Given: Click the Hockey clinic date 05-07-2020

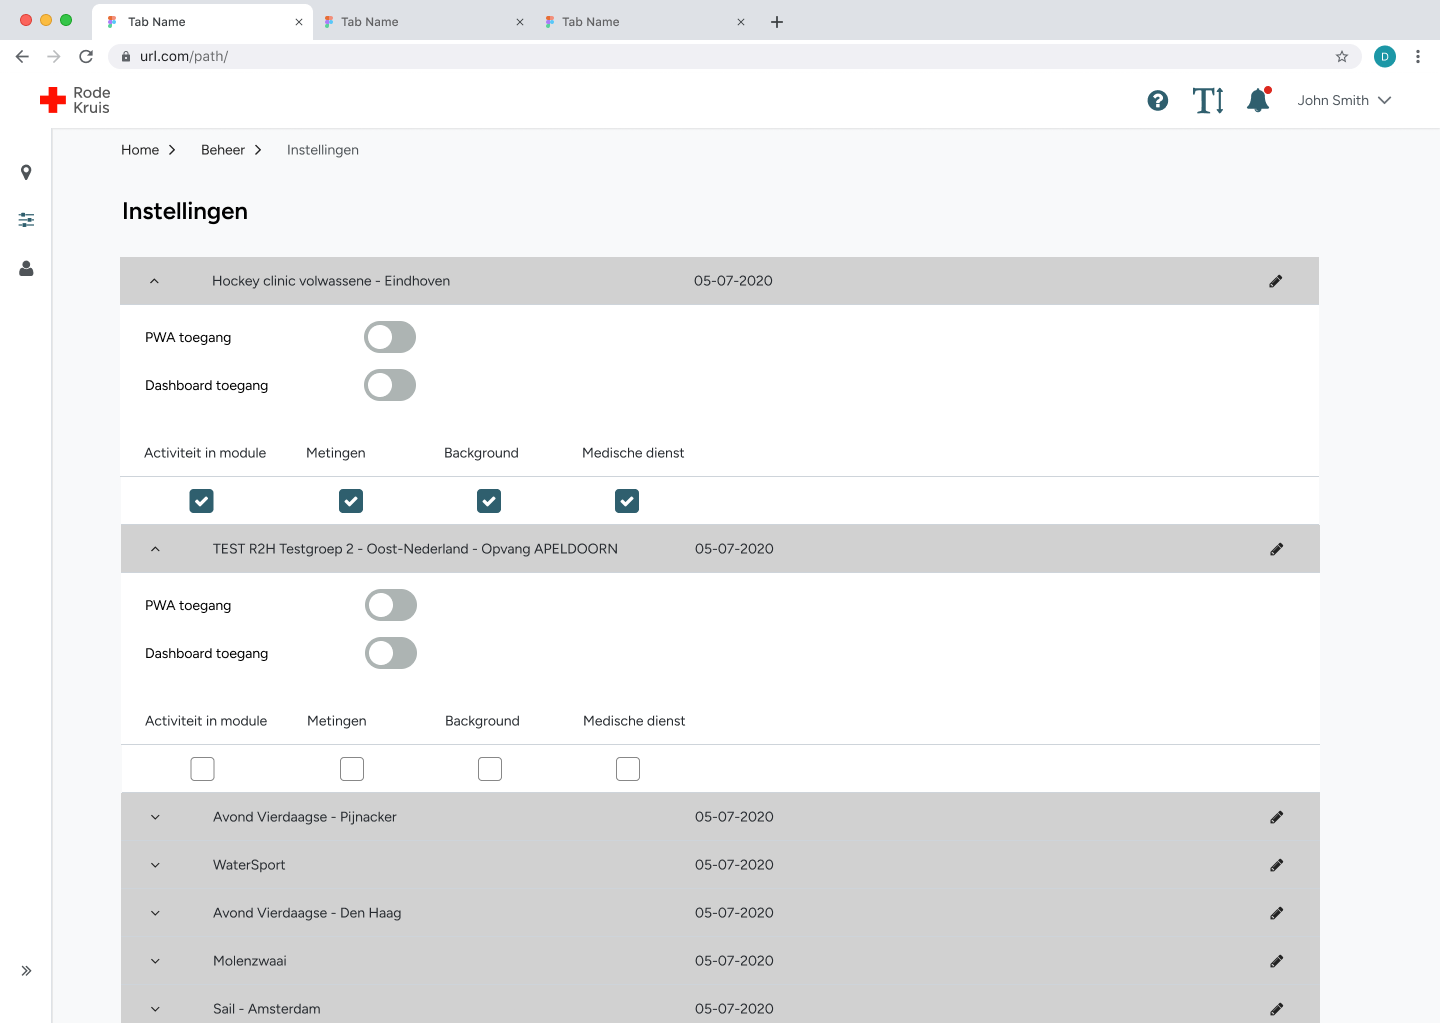Looking at the screenshot, I should click(733, 281).
